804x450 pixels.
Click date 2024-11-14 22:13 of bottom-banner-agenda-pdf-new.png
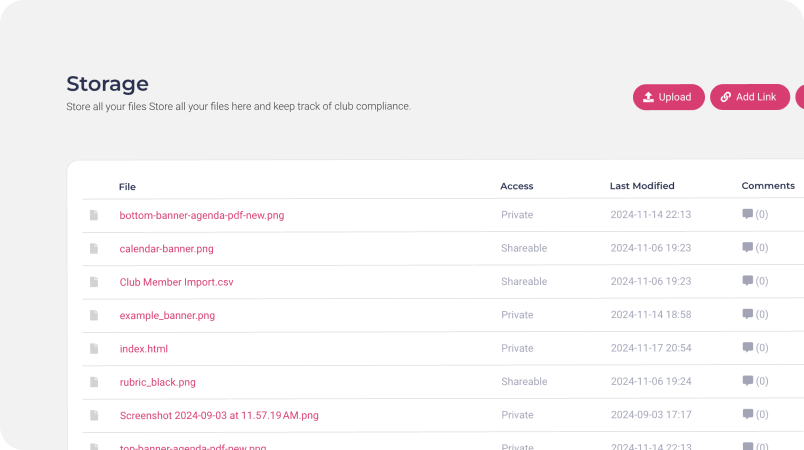click(x=651, y=215)
